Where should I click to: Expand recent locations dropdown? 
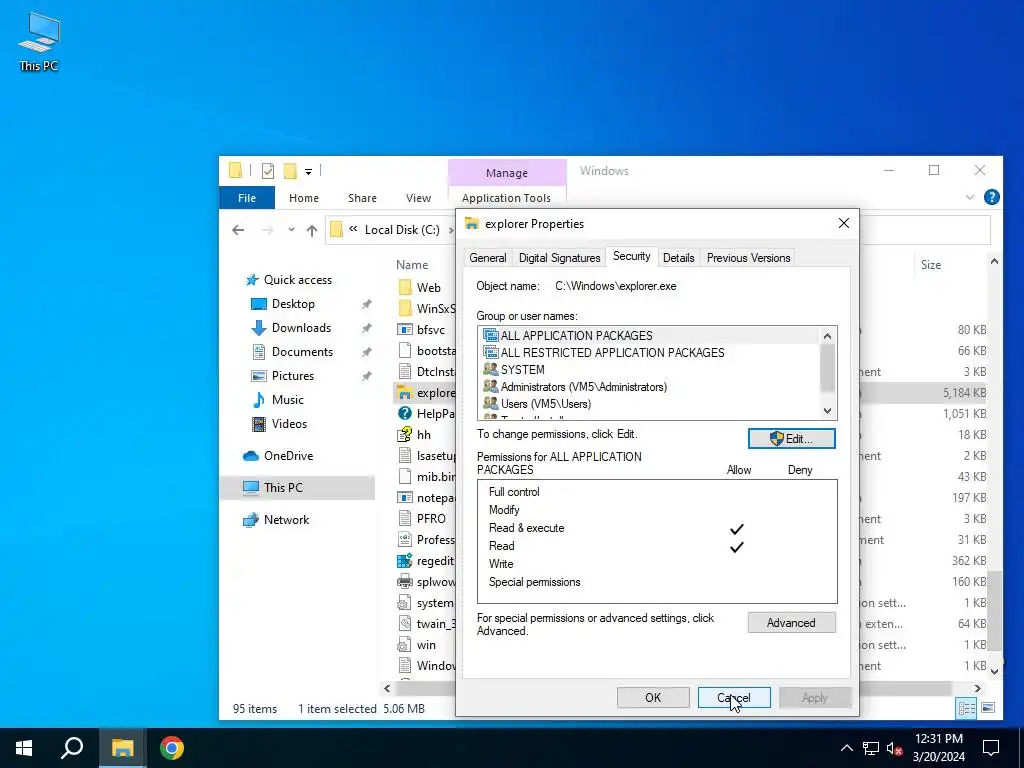pyautogui.click(x=291, y=230)
